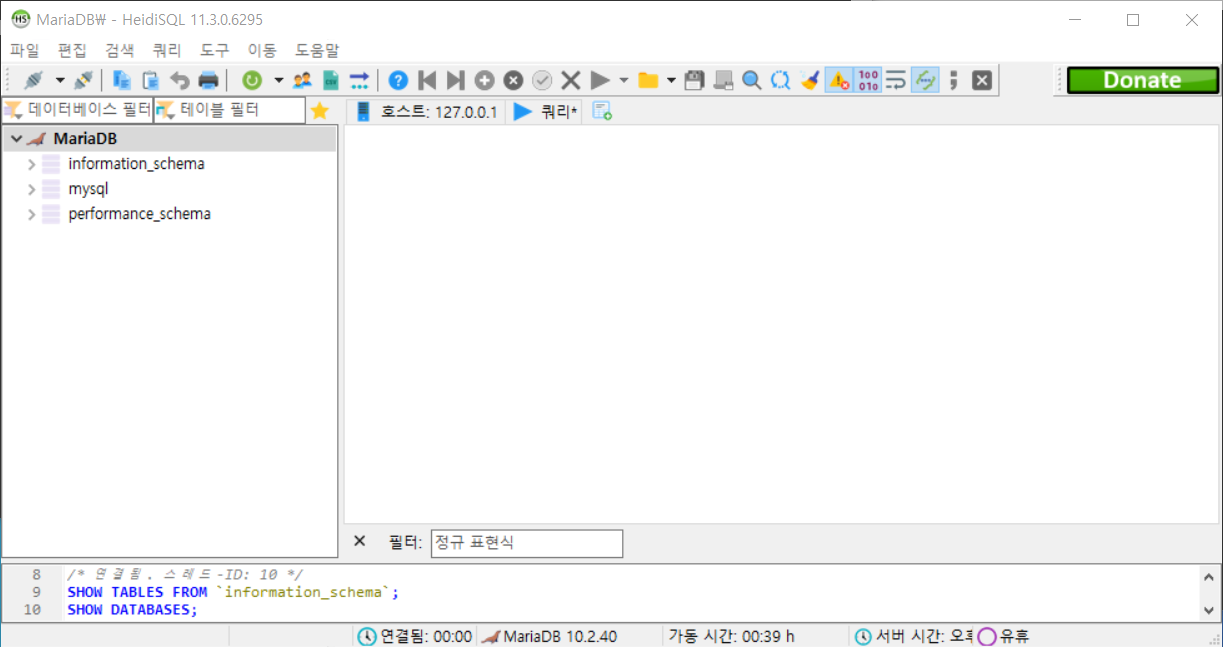Image resolution: width=1223 pixels, height=647 pixels.
Task: Open the refresh dropdown arrow
Action: pyautogui.click(x=278, y=80)
